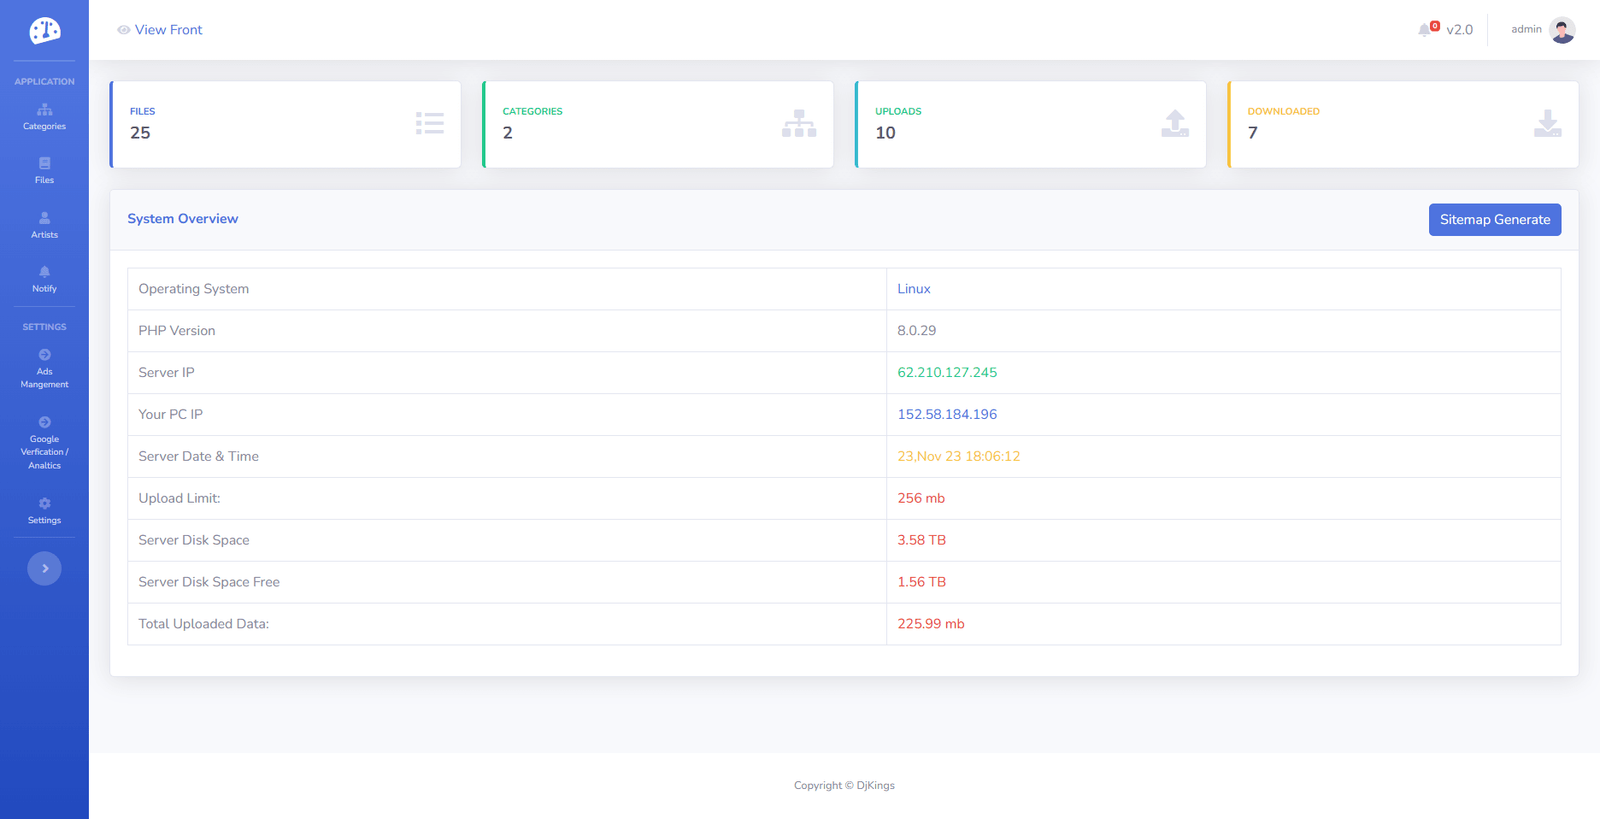Click the Uploads upload icon
1600x819 pixels.
1175,124
